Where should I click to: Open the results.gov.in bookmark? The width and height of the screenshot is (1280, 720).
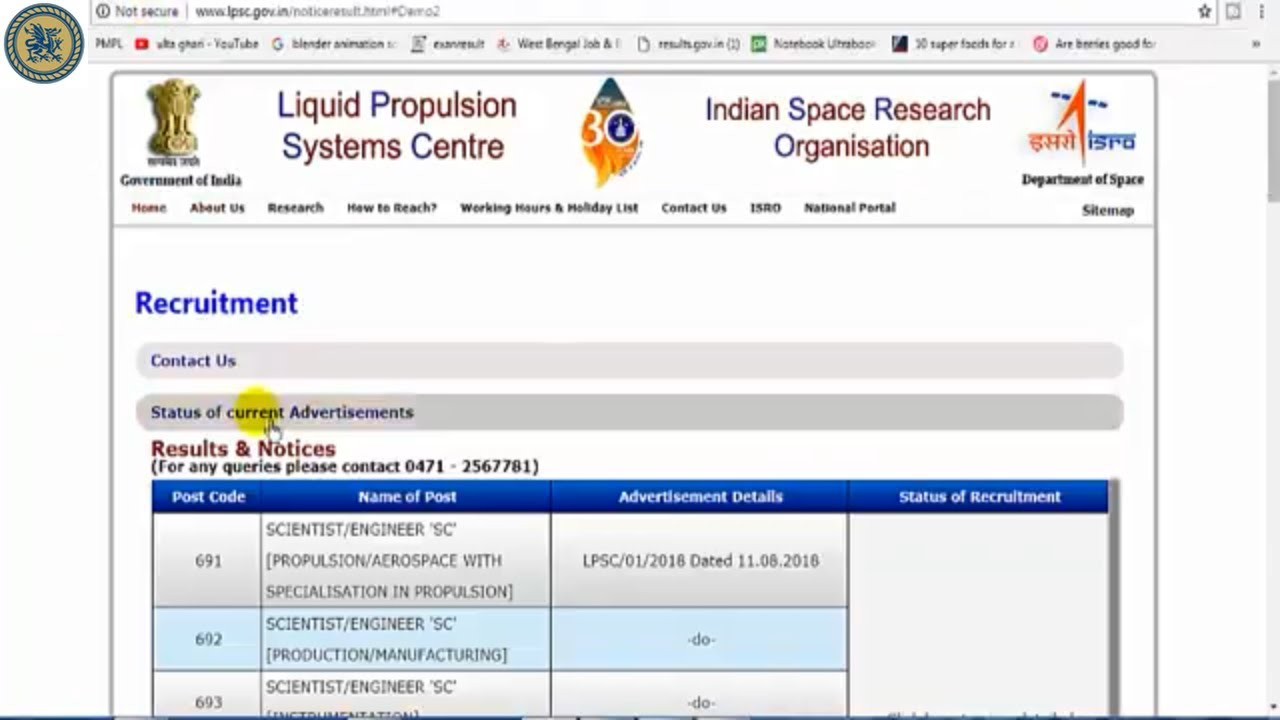tap(688, 44)
